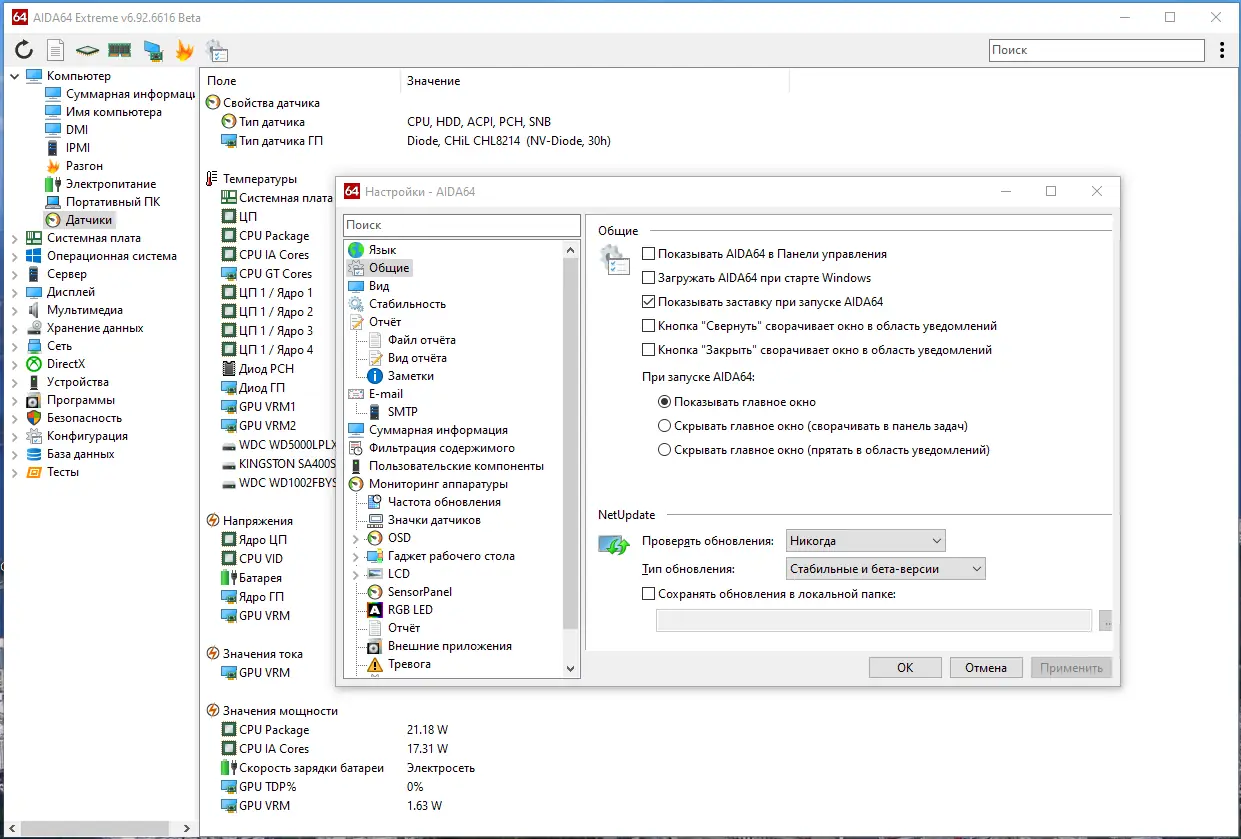The height and width of the screenshot is (839, 1241).
Task: Click the monitor diagnostics toolbar icon
Action: coord(152,50)
